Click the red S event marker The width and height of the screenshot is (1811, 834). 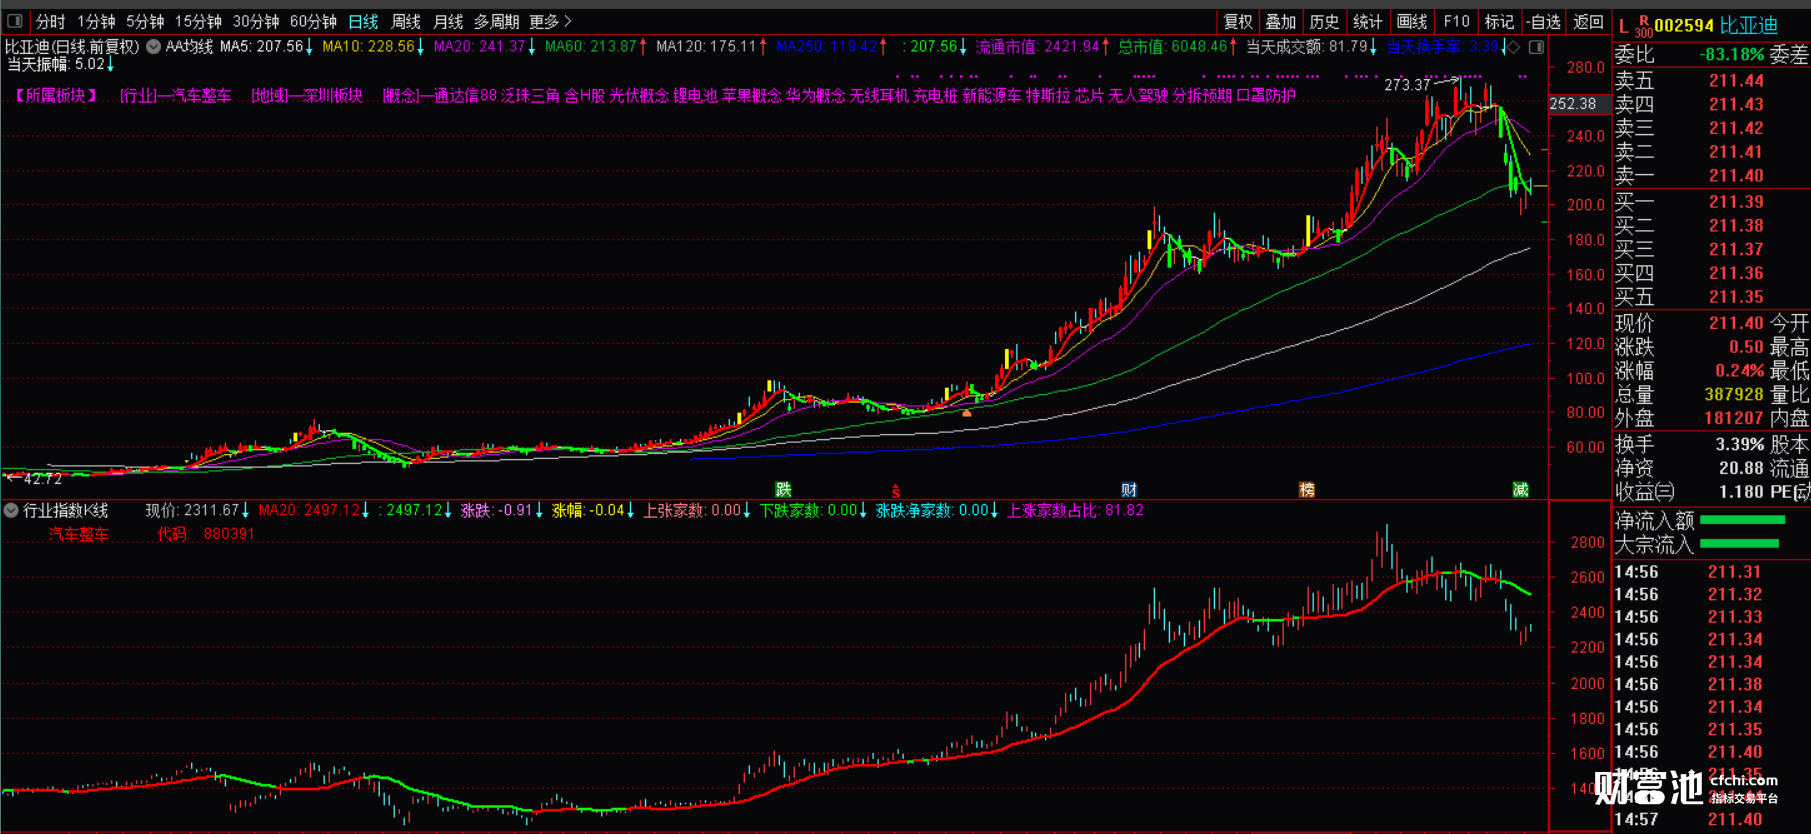click(x=896, y=490)
